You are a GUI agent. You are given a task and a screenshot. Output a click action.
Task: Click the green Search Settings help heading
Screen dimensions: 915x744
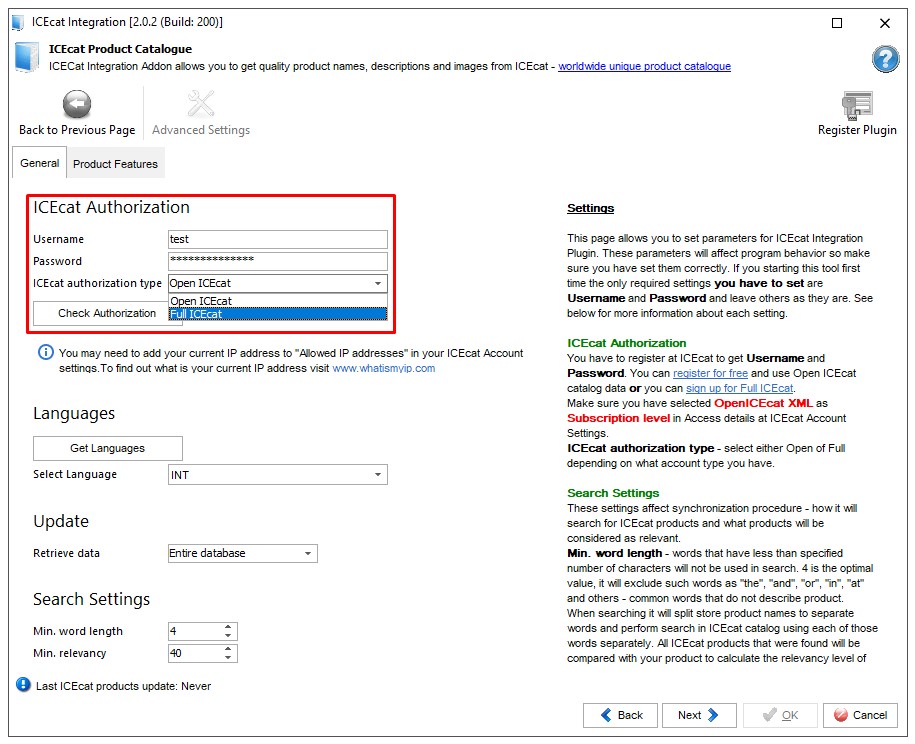[613, 493]
